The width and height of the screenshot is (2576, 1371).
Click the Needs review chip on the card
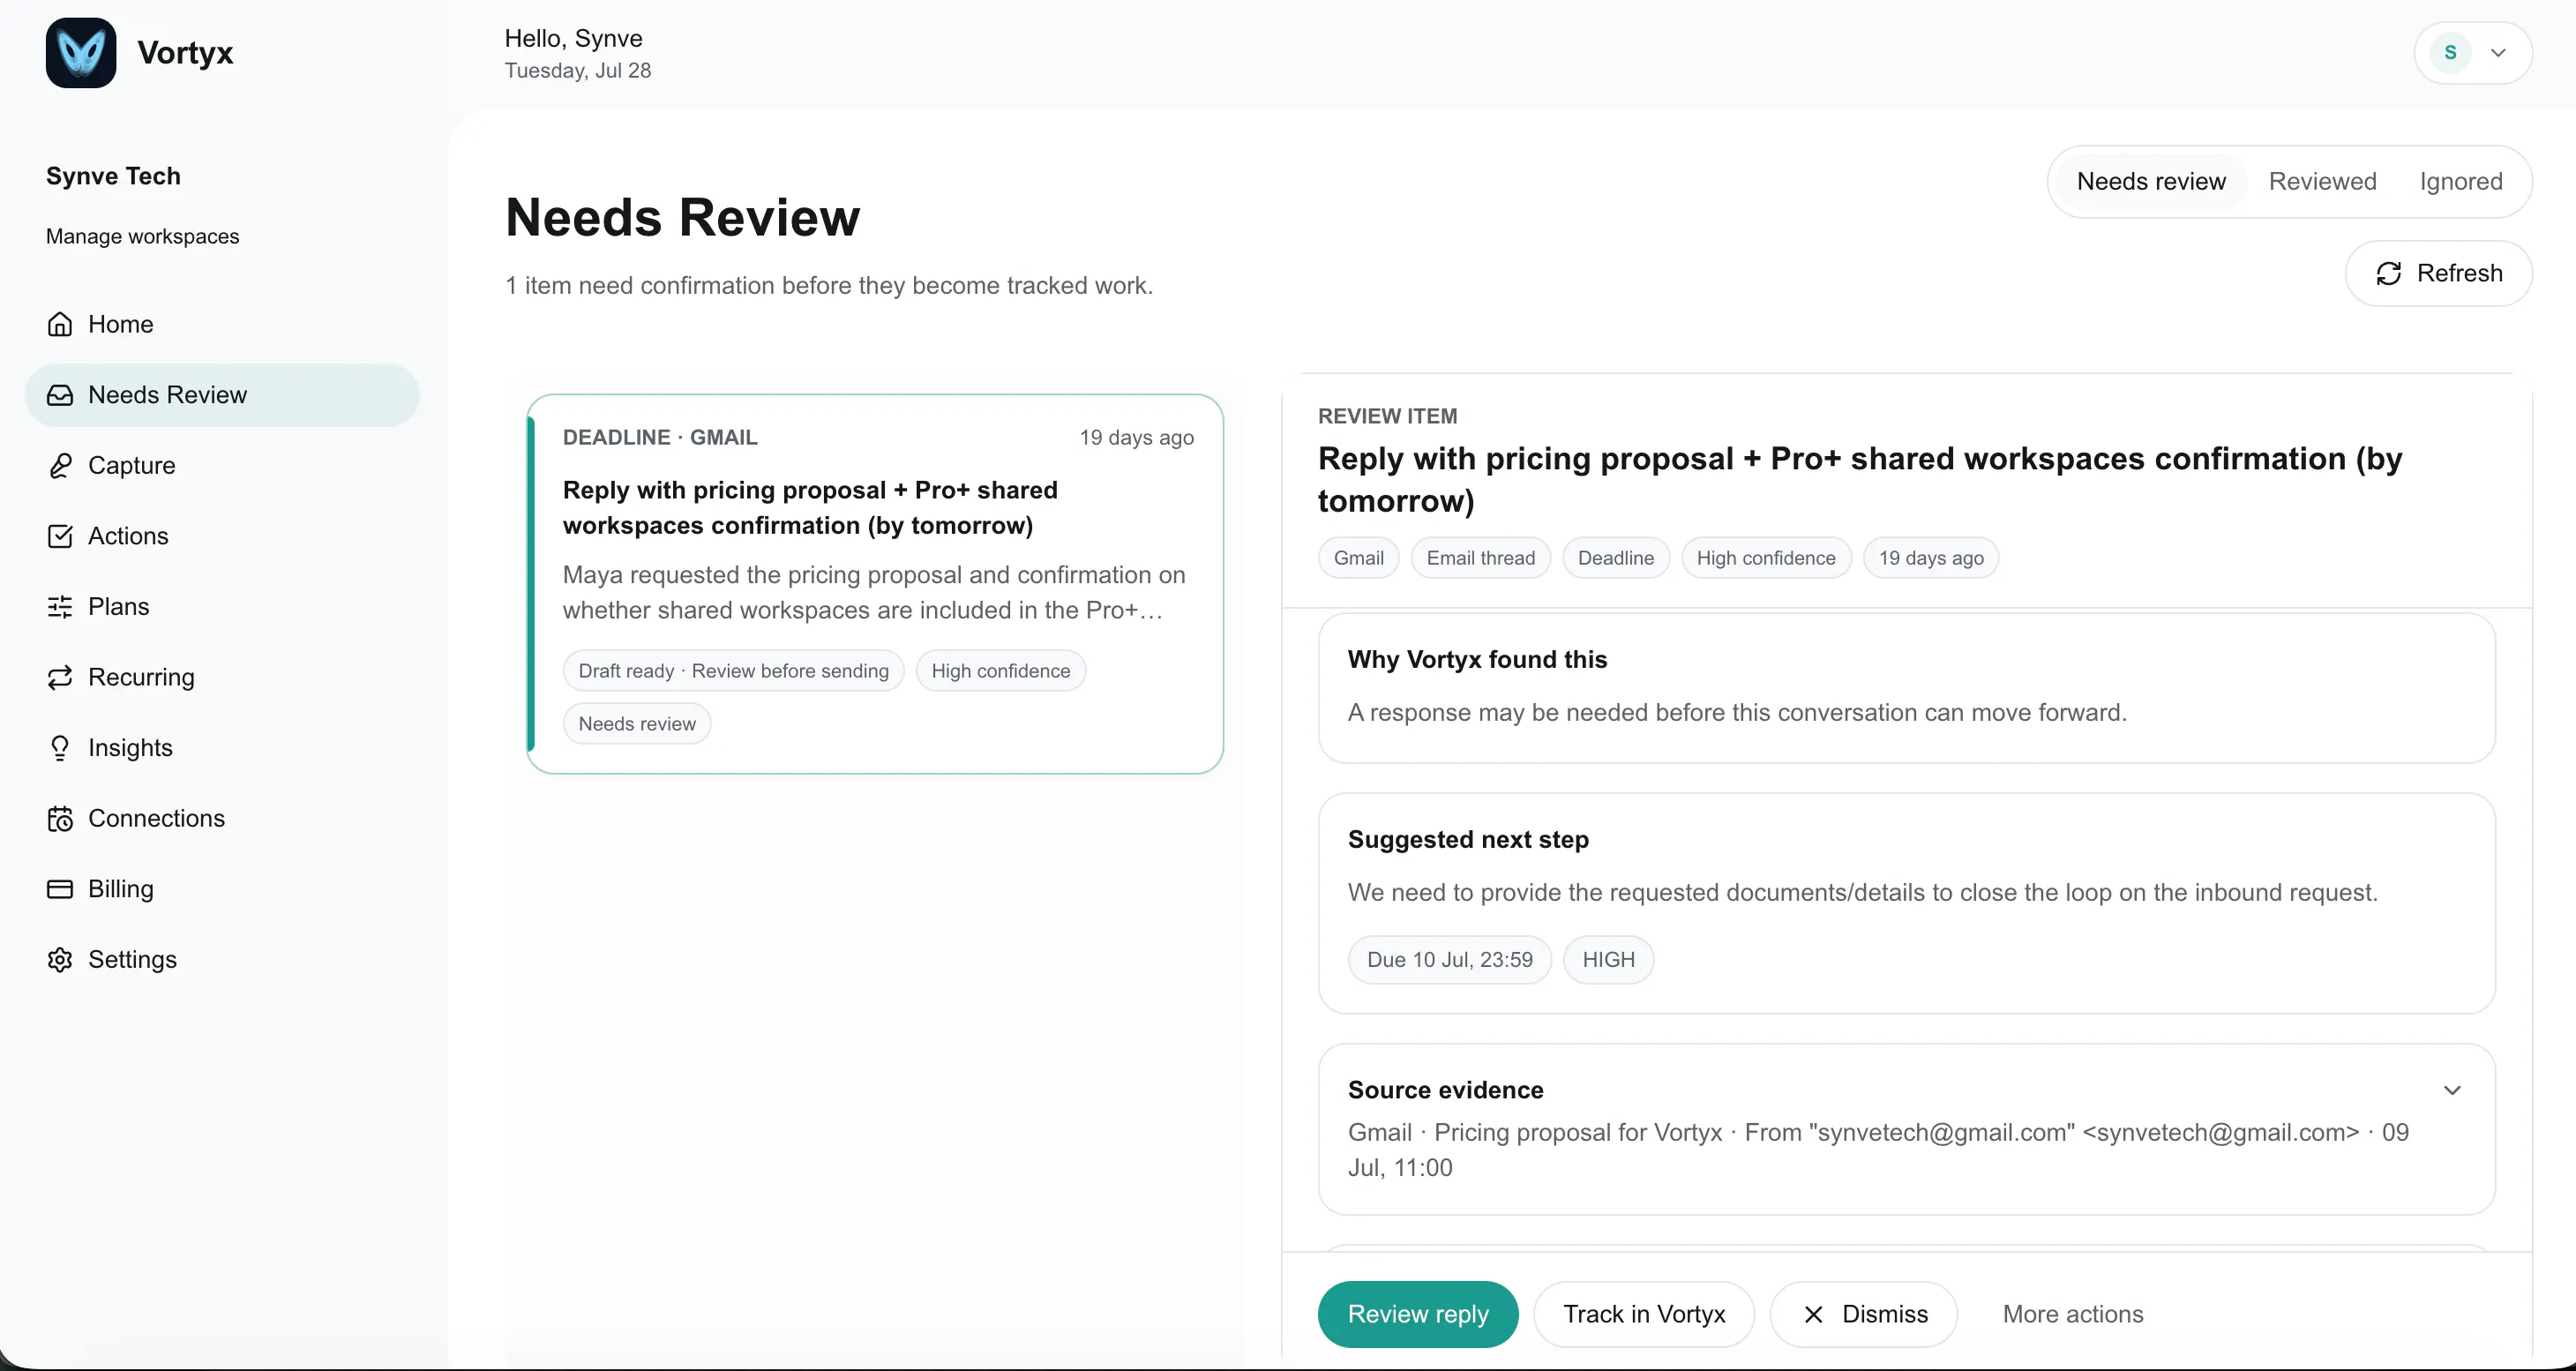coord(637,724)
